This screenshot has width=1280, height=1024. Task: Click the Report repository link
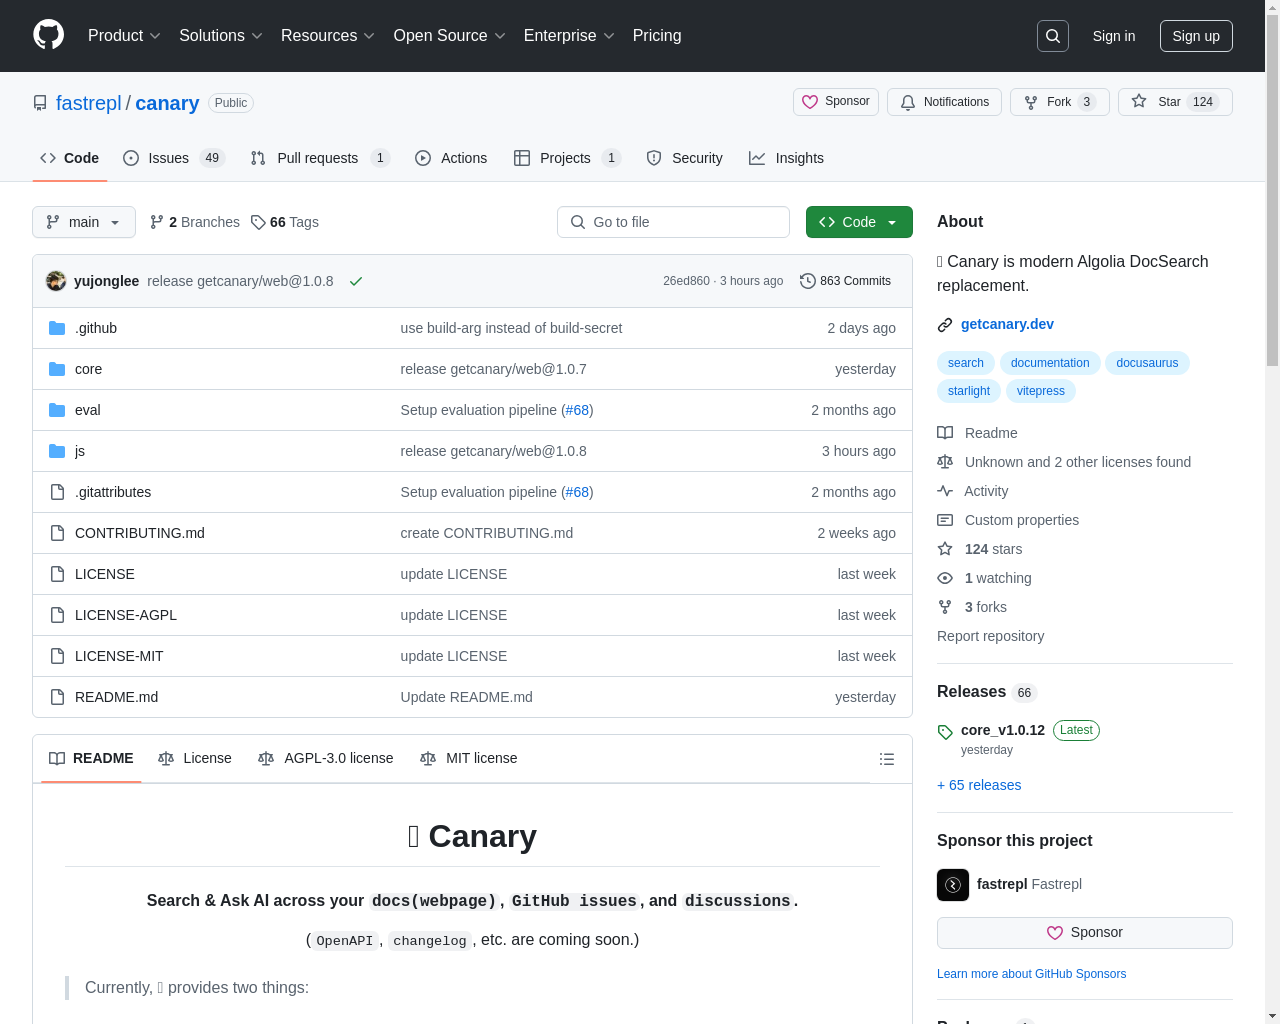990,636
